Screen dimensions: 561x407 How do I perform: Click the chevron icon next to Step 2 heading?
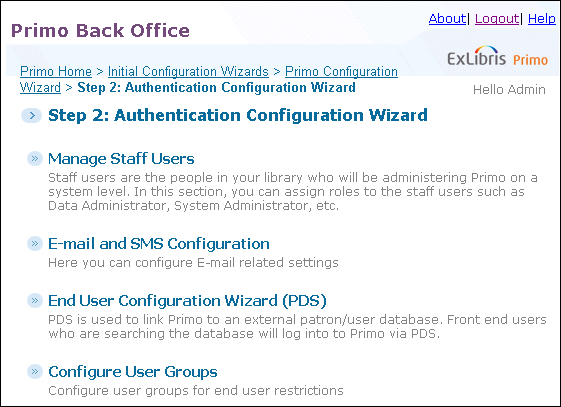(31, 115)
